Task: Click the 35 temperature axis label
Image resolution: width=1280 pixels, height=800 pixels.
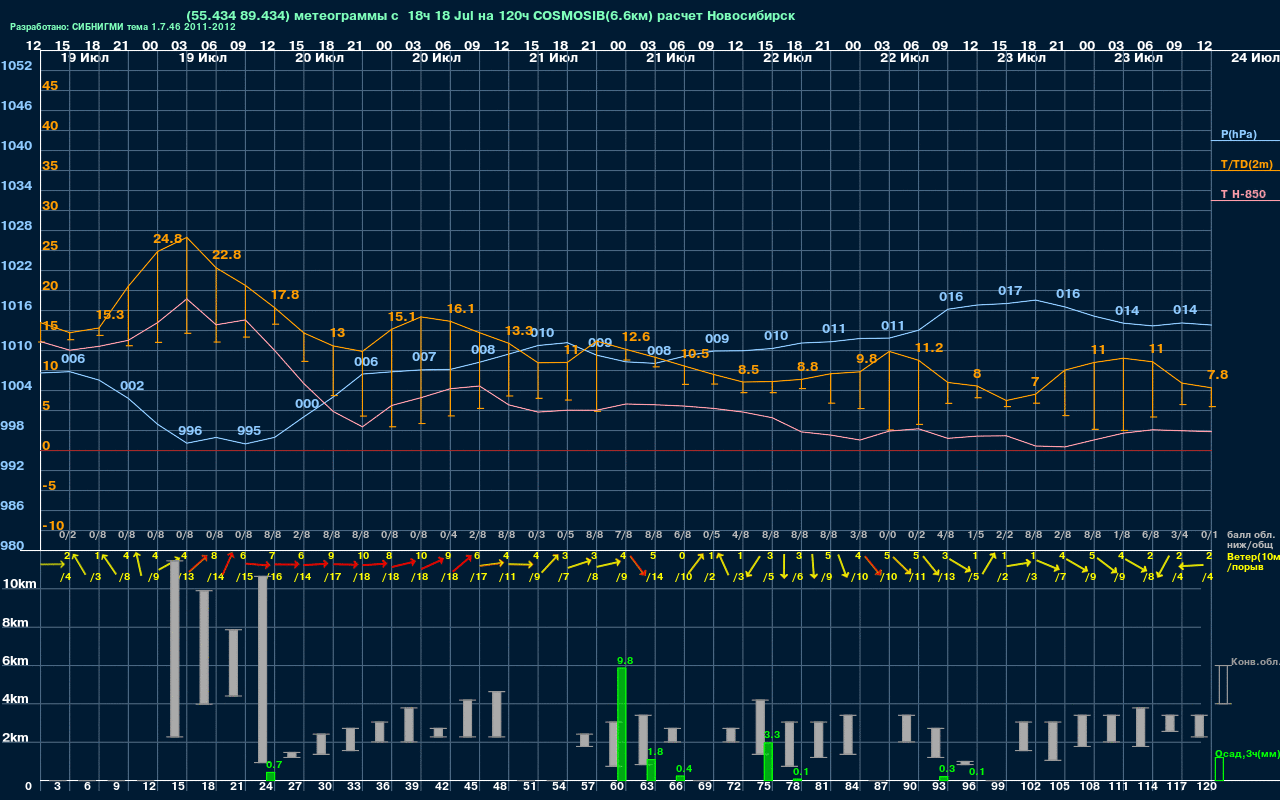Action: pos(50,166)
